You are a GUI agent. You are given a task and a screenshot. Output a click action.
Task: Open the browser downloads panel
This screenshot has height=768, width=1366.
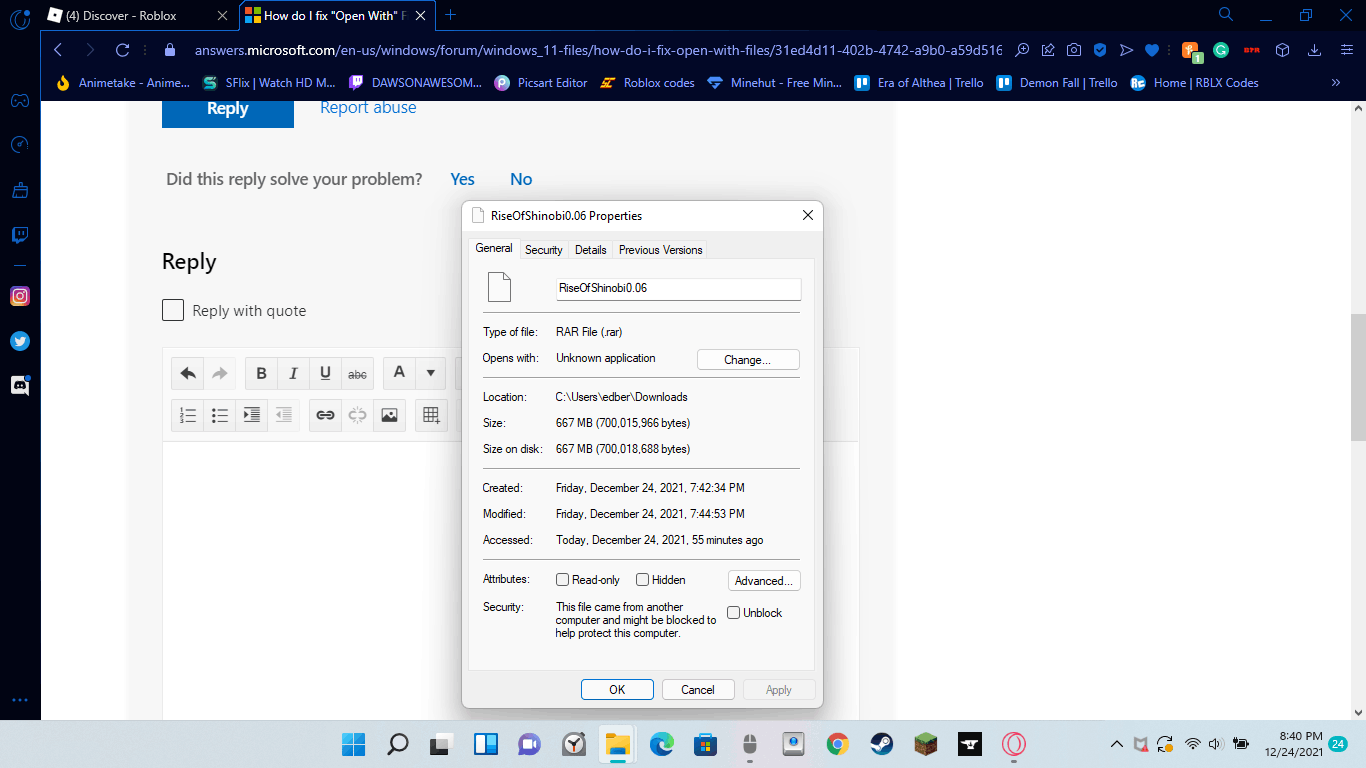(x=1315, y=50)
